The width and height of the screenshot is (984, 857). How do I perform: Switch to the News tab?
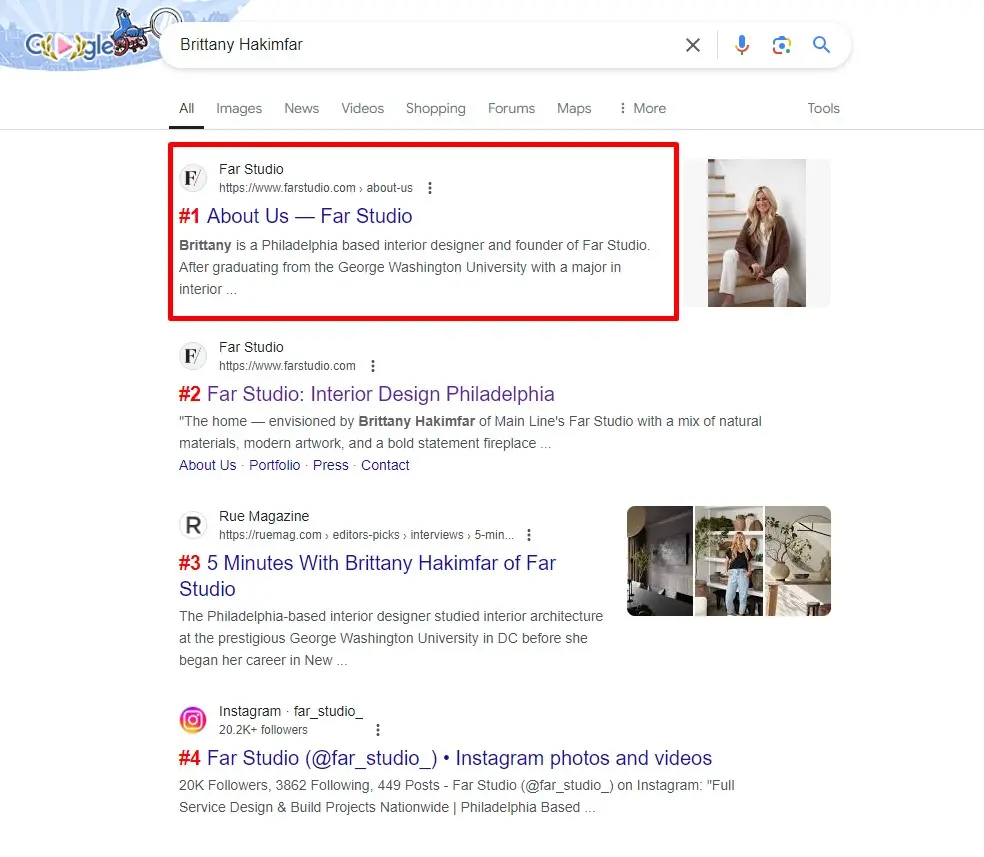click(x=301, y=108)
